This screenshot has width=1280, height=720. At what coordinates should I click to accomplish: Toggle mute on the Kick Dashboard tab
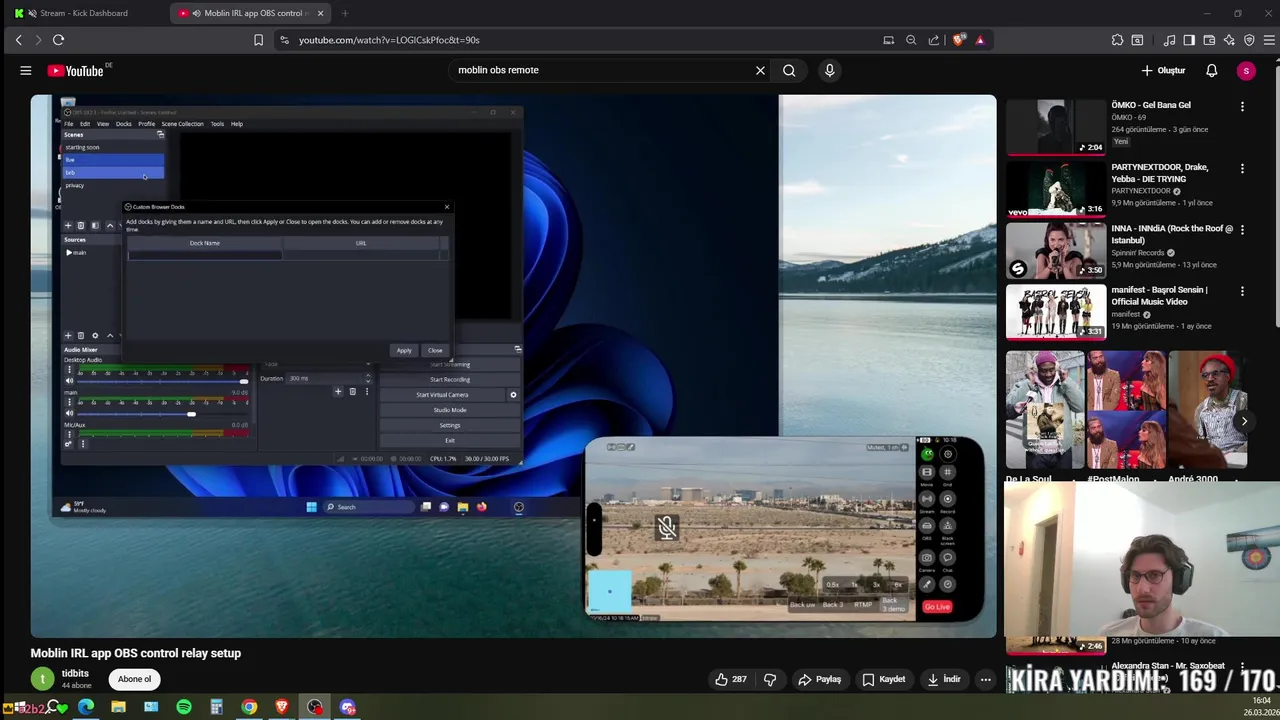[x=33, y=13]
